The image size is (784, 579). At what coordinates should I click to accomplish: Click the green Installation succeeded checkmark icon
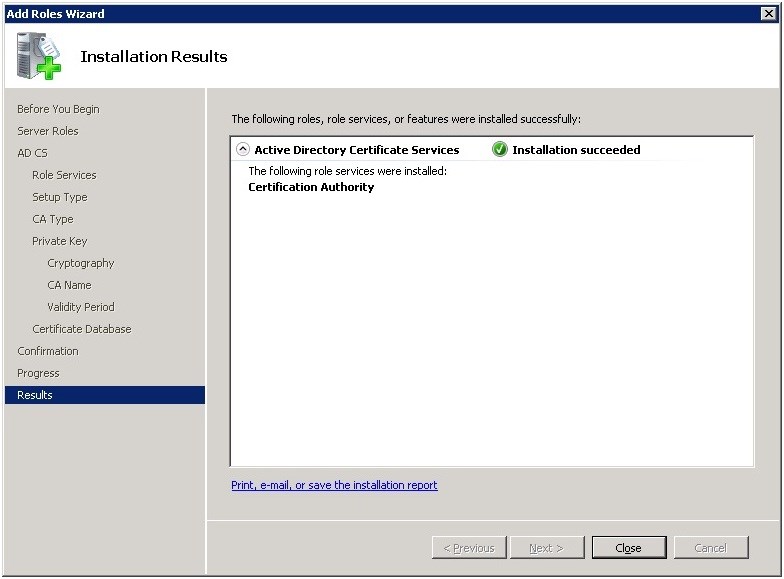coord(499,149)
